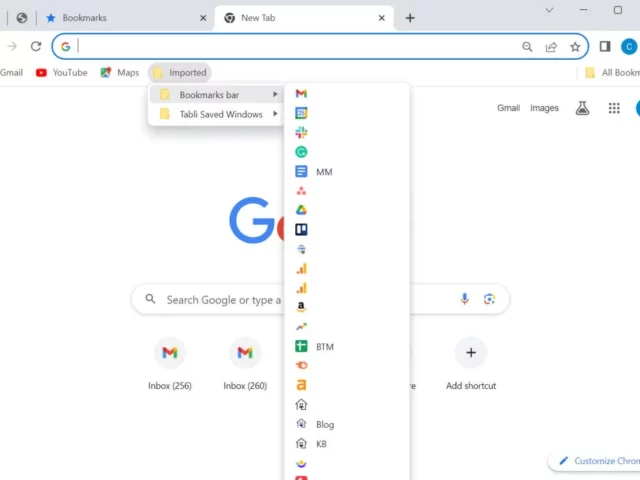Screen dimensions: 640x480
Task: Click the Images link
Action: point(544,108)
